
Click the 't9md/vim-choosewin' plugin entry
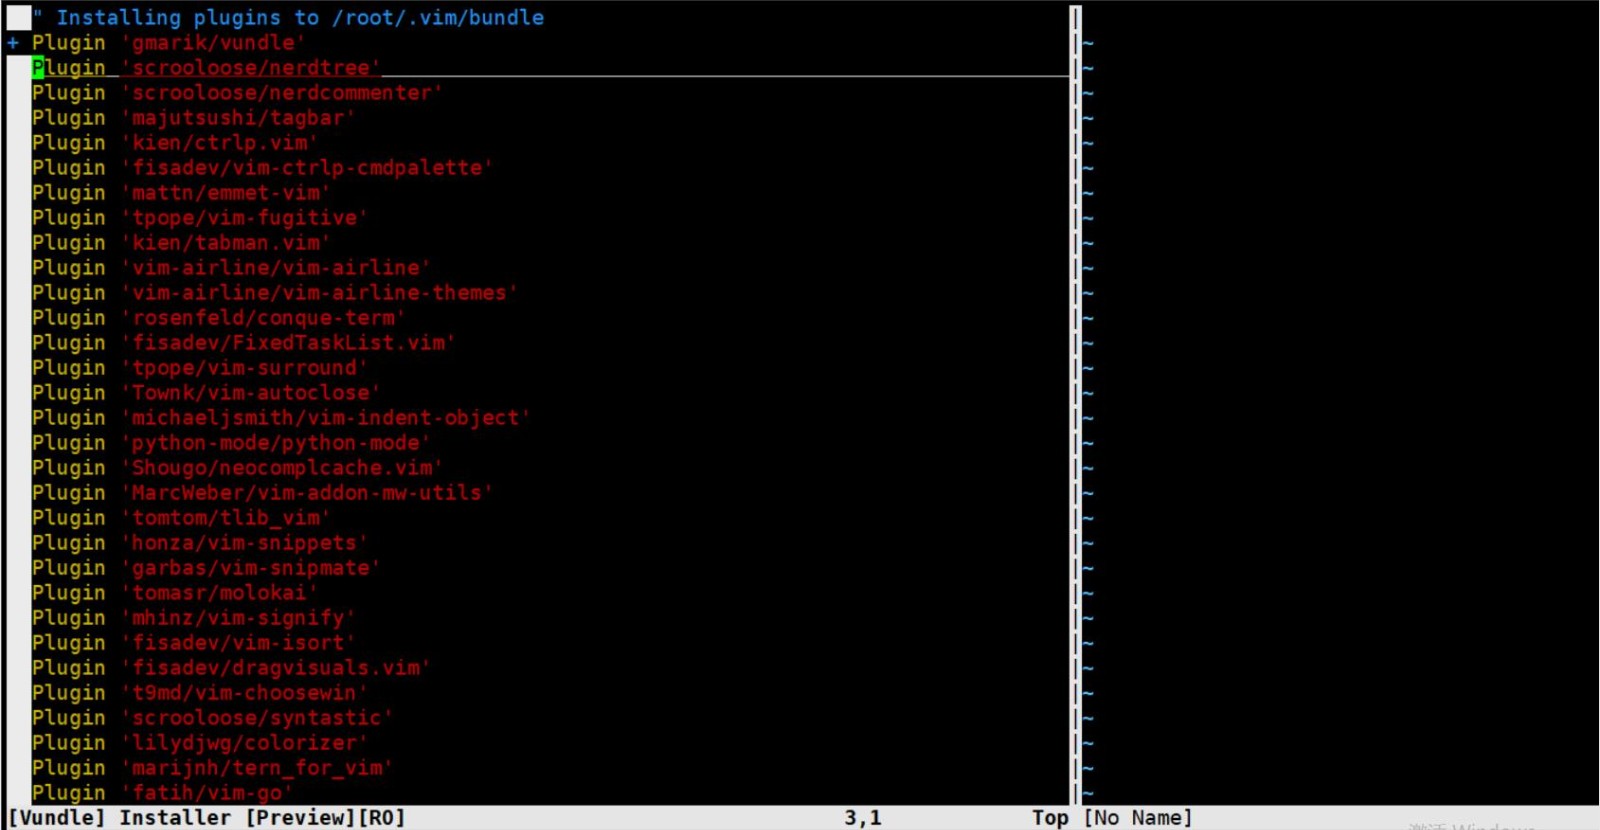(200, 693)
